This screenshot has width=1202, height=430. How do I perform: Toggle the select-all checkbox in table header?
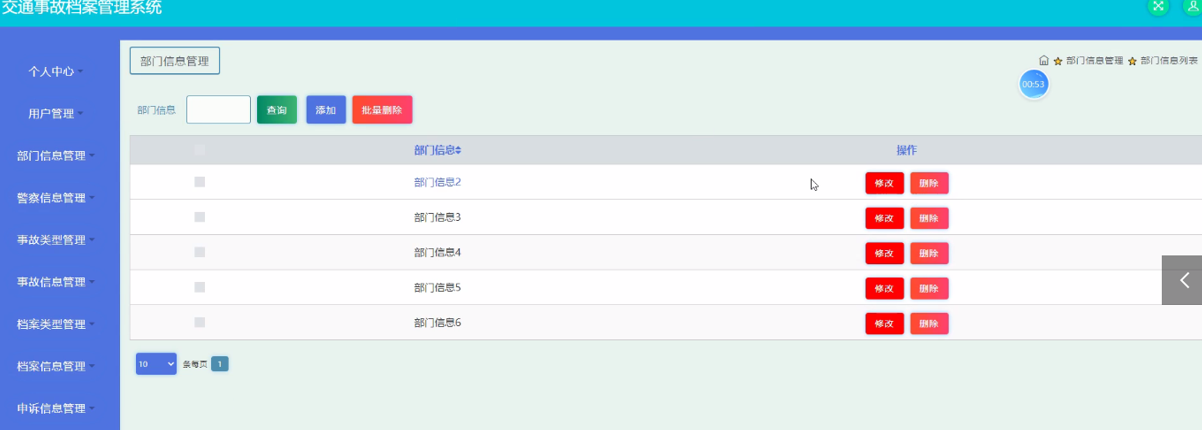200,150
